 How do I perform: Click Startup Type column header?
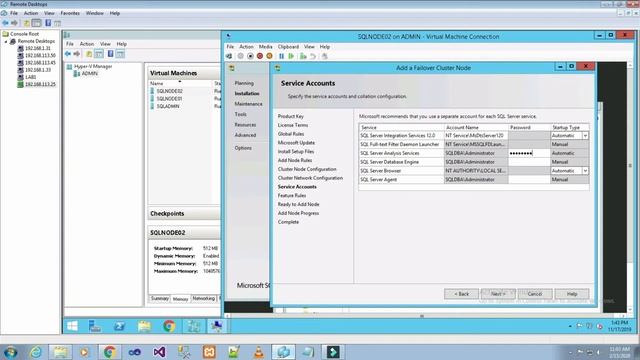point(569,127)
